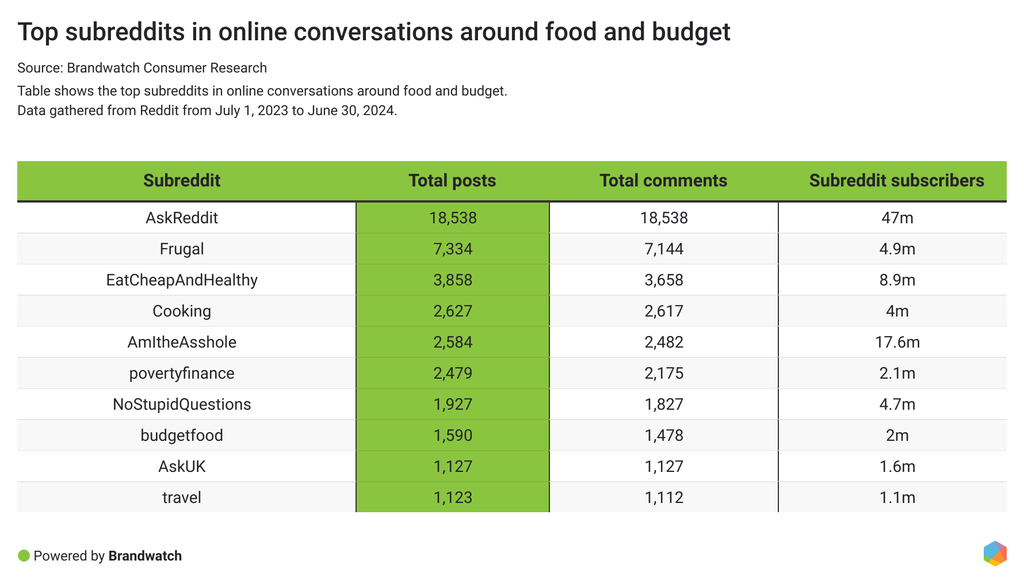Click the 47m subscribers value

[x=896, y=217]
